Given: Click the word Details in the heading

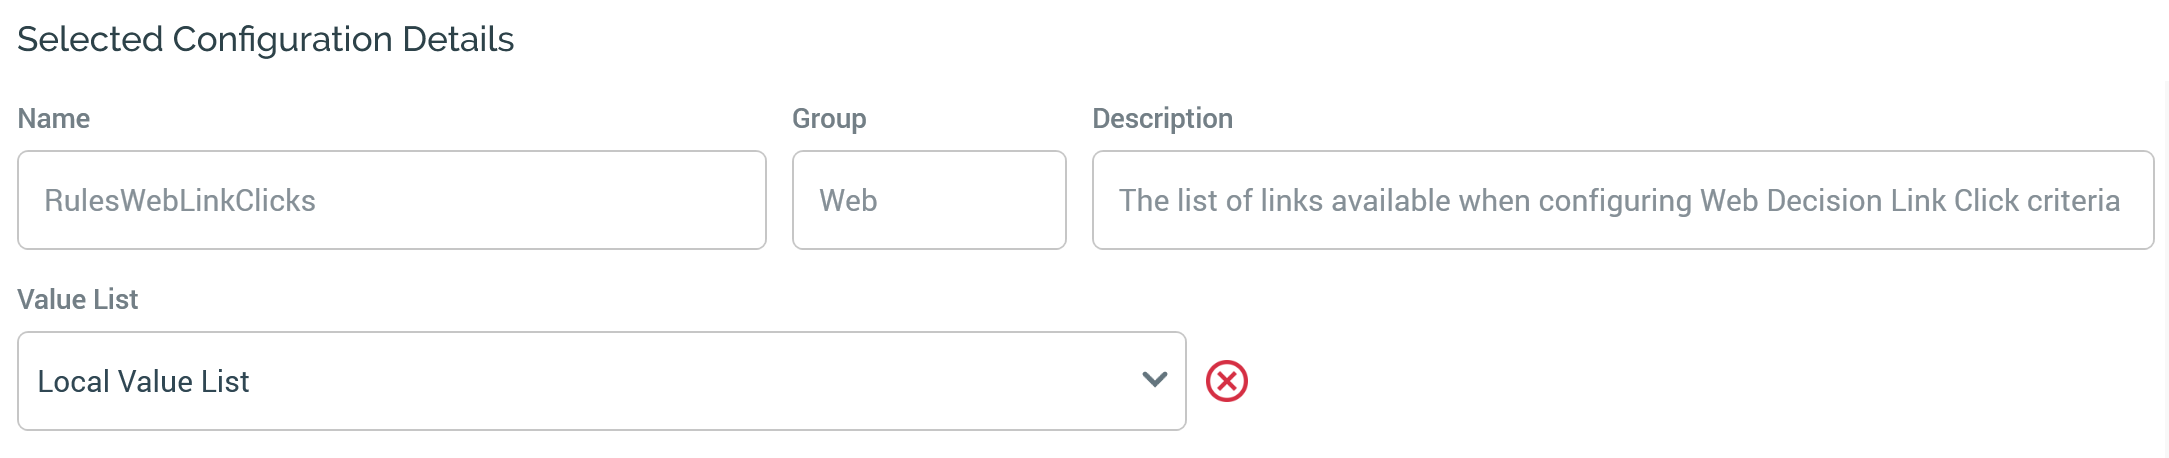Looking at the screenshot, I should point(458,40).
